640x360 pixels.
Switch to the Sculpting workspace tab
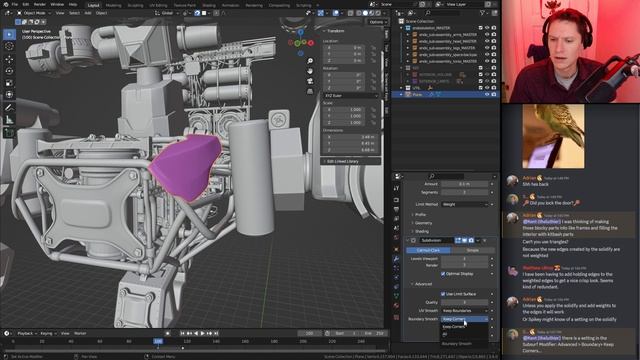click(135, 5)
